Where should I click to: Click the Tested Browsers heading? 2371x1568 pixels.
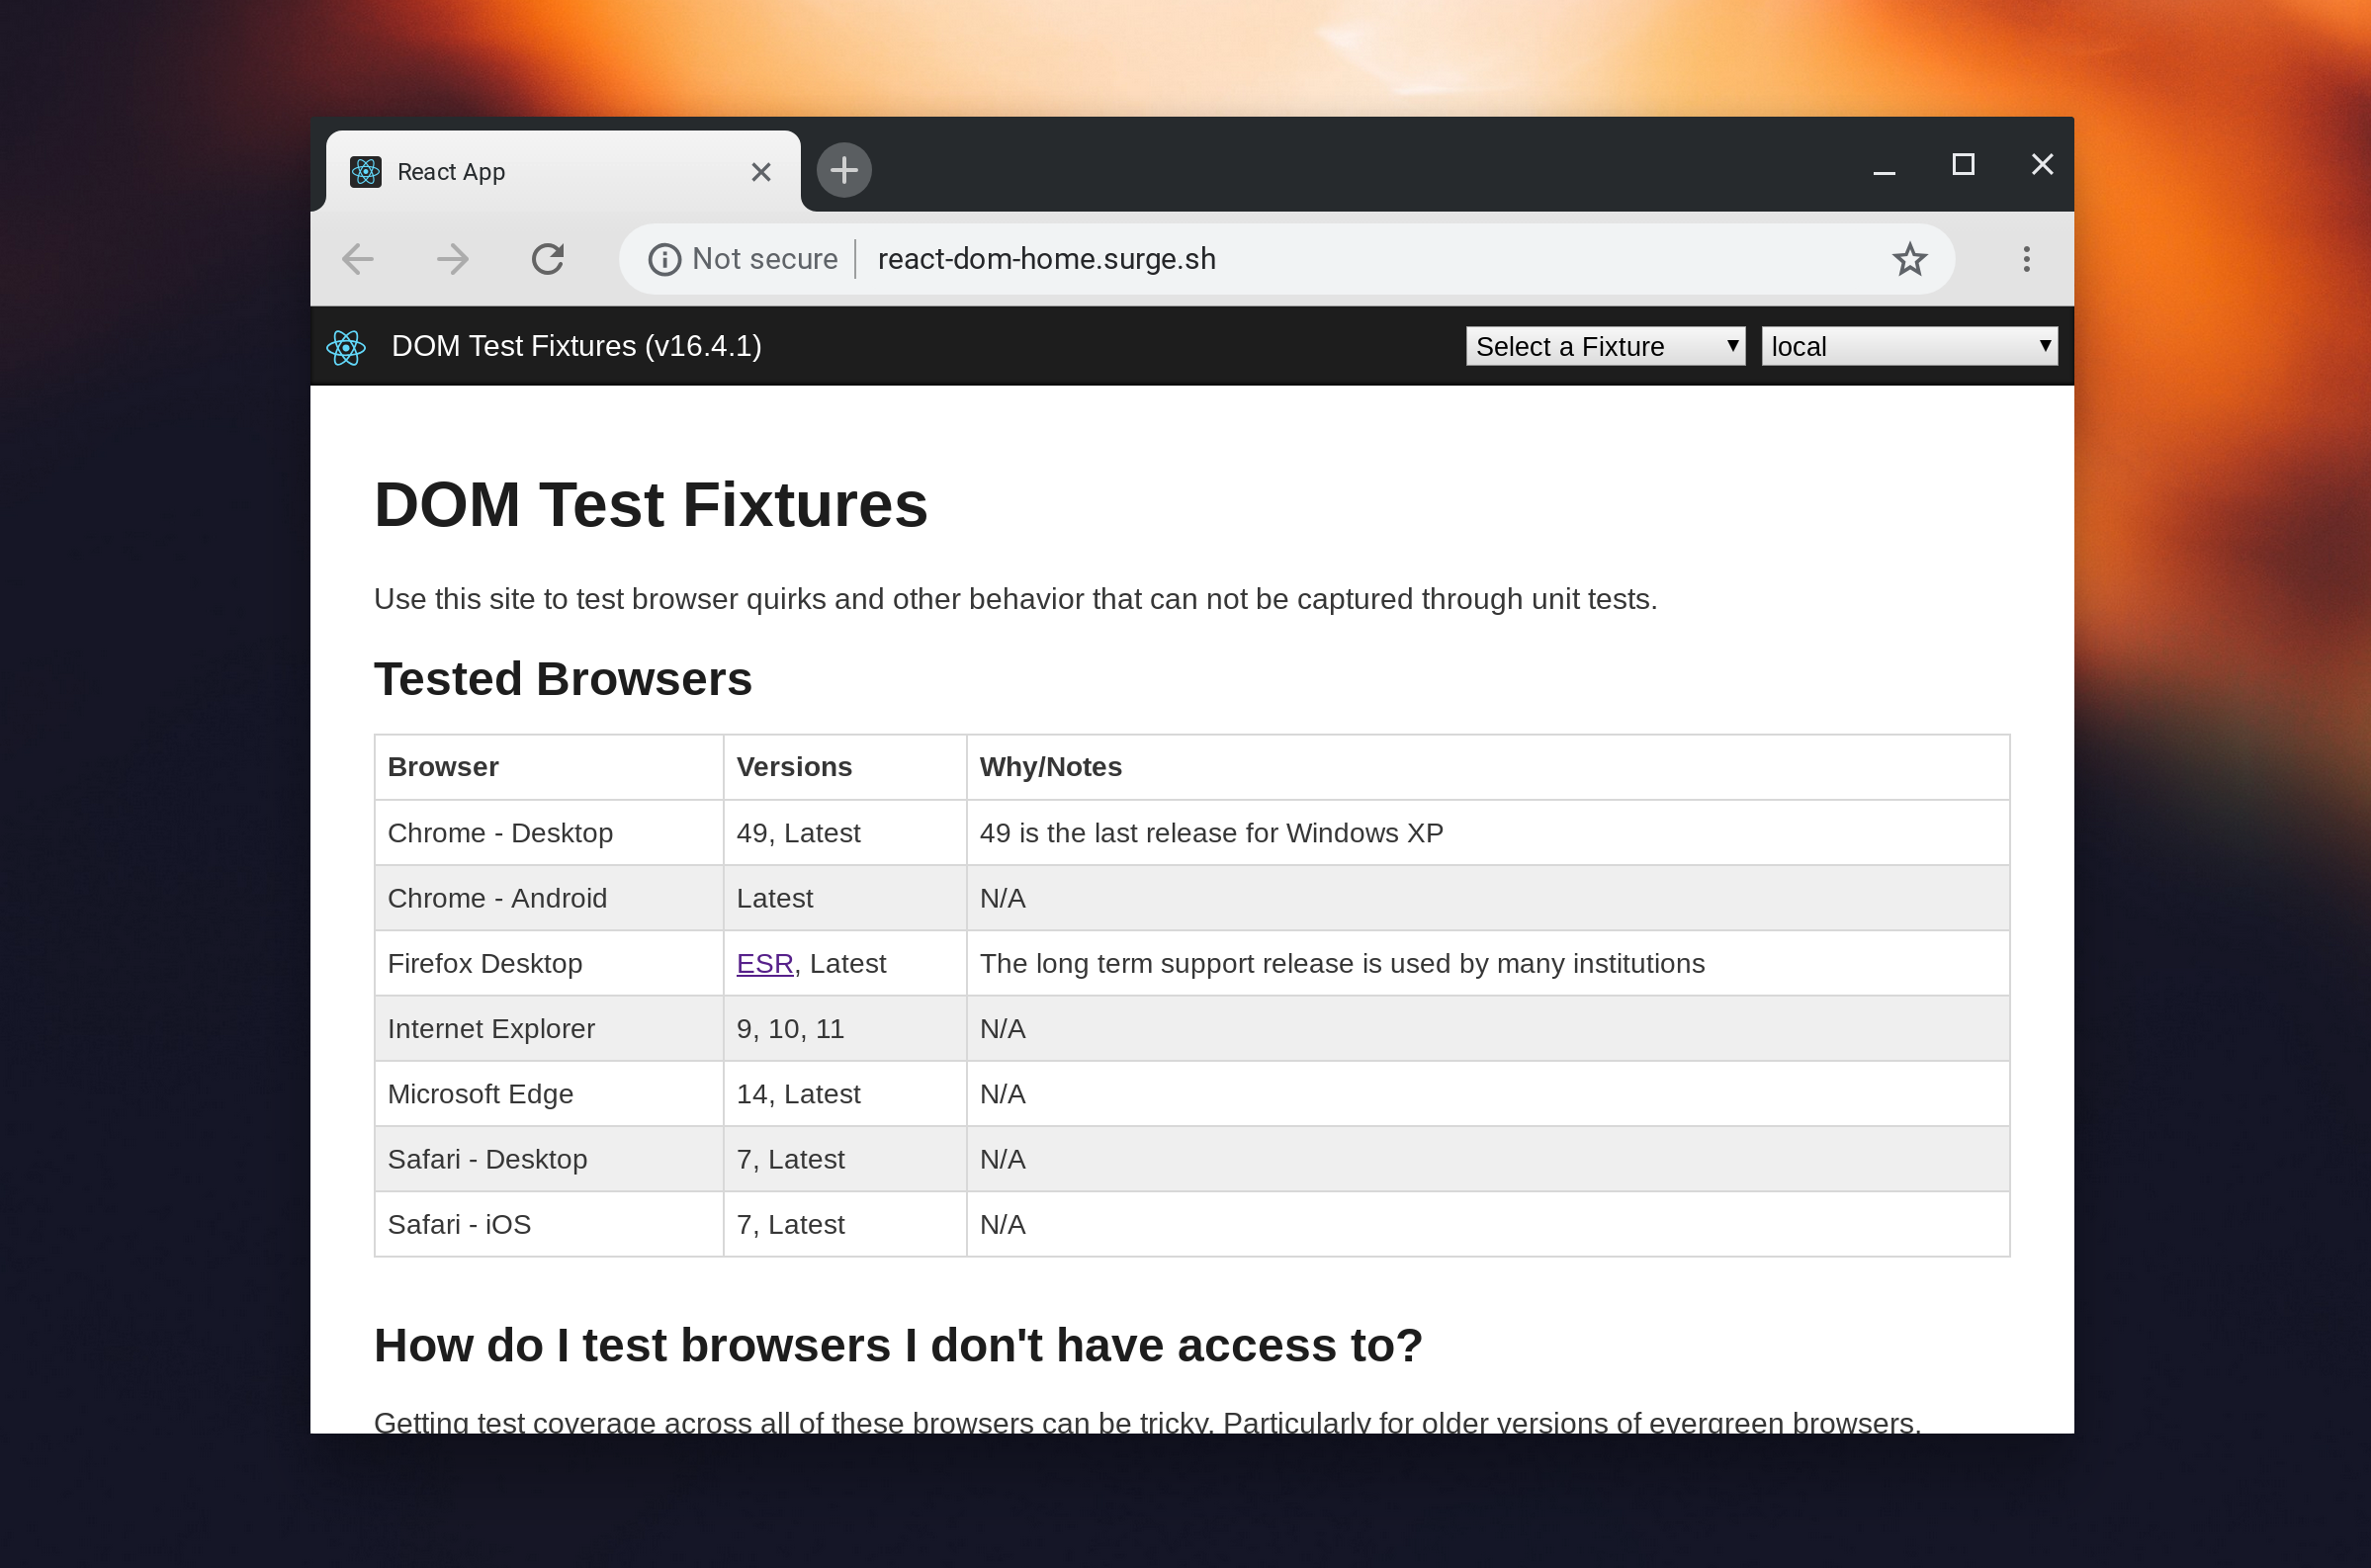click(562, 679)
